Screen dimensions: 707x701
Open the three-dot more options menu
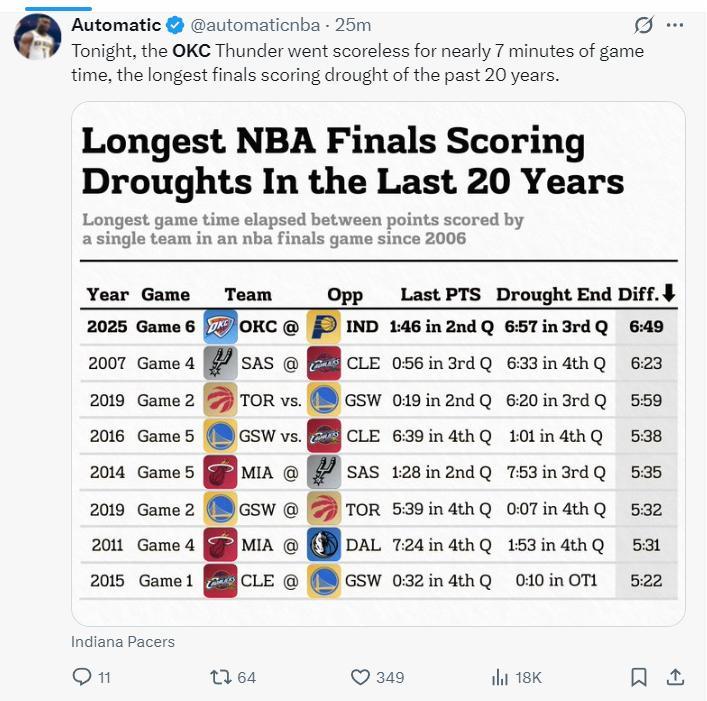pos(675,25)
